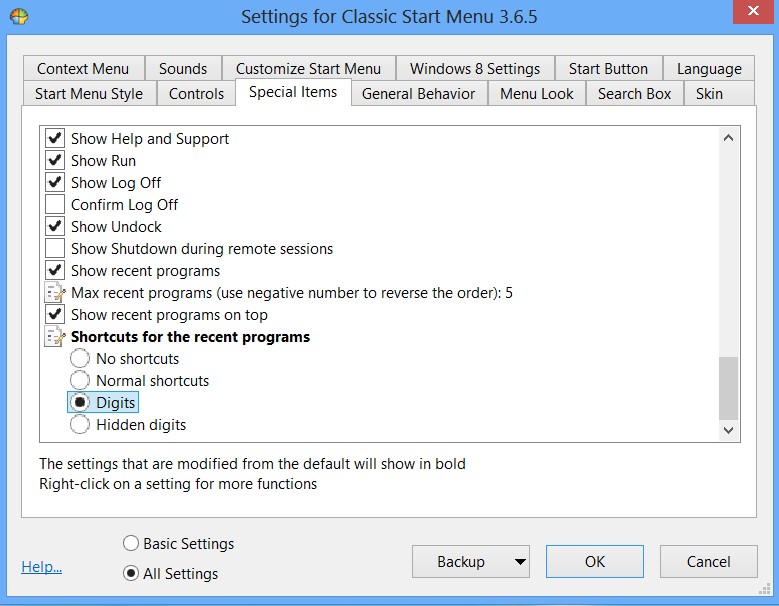This screenshot has width=779, height=606.
Task: Go to Windows 8 Settings tab
Action: click(x=475, y=69)
